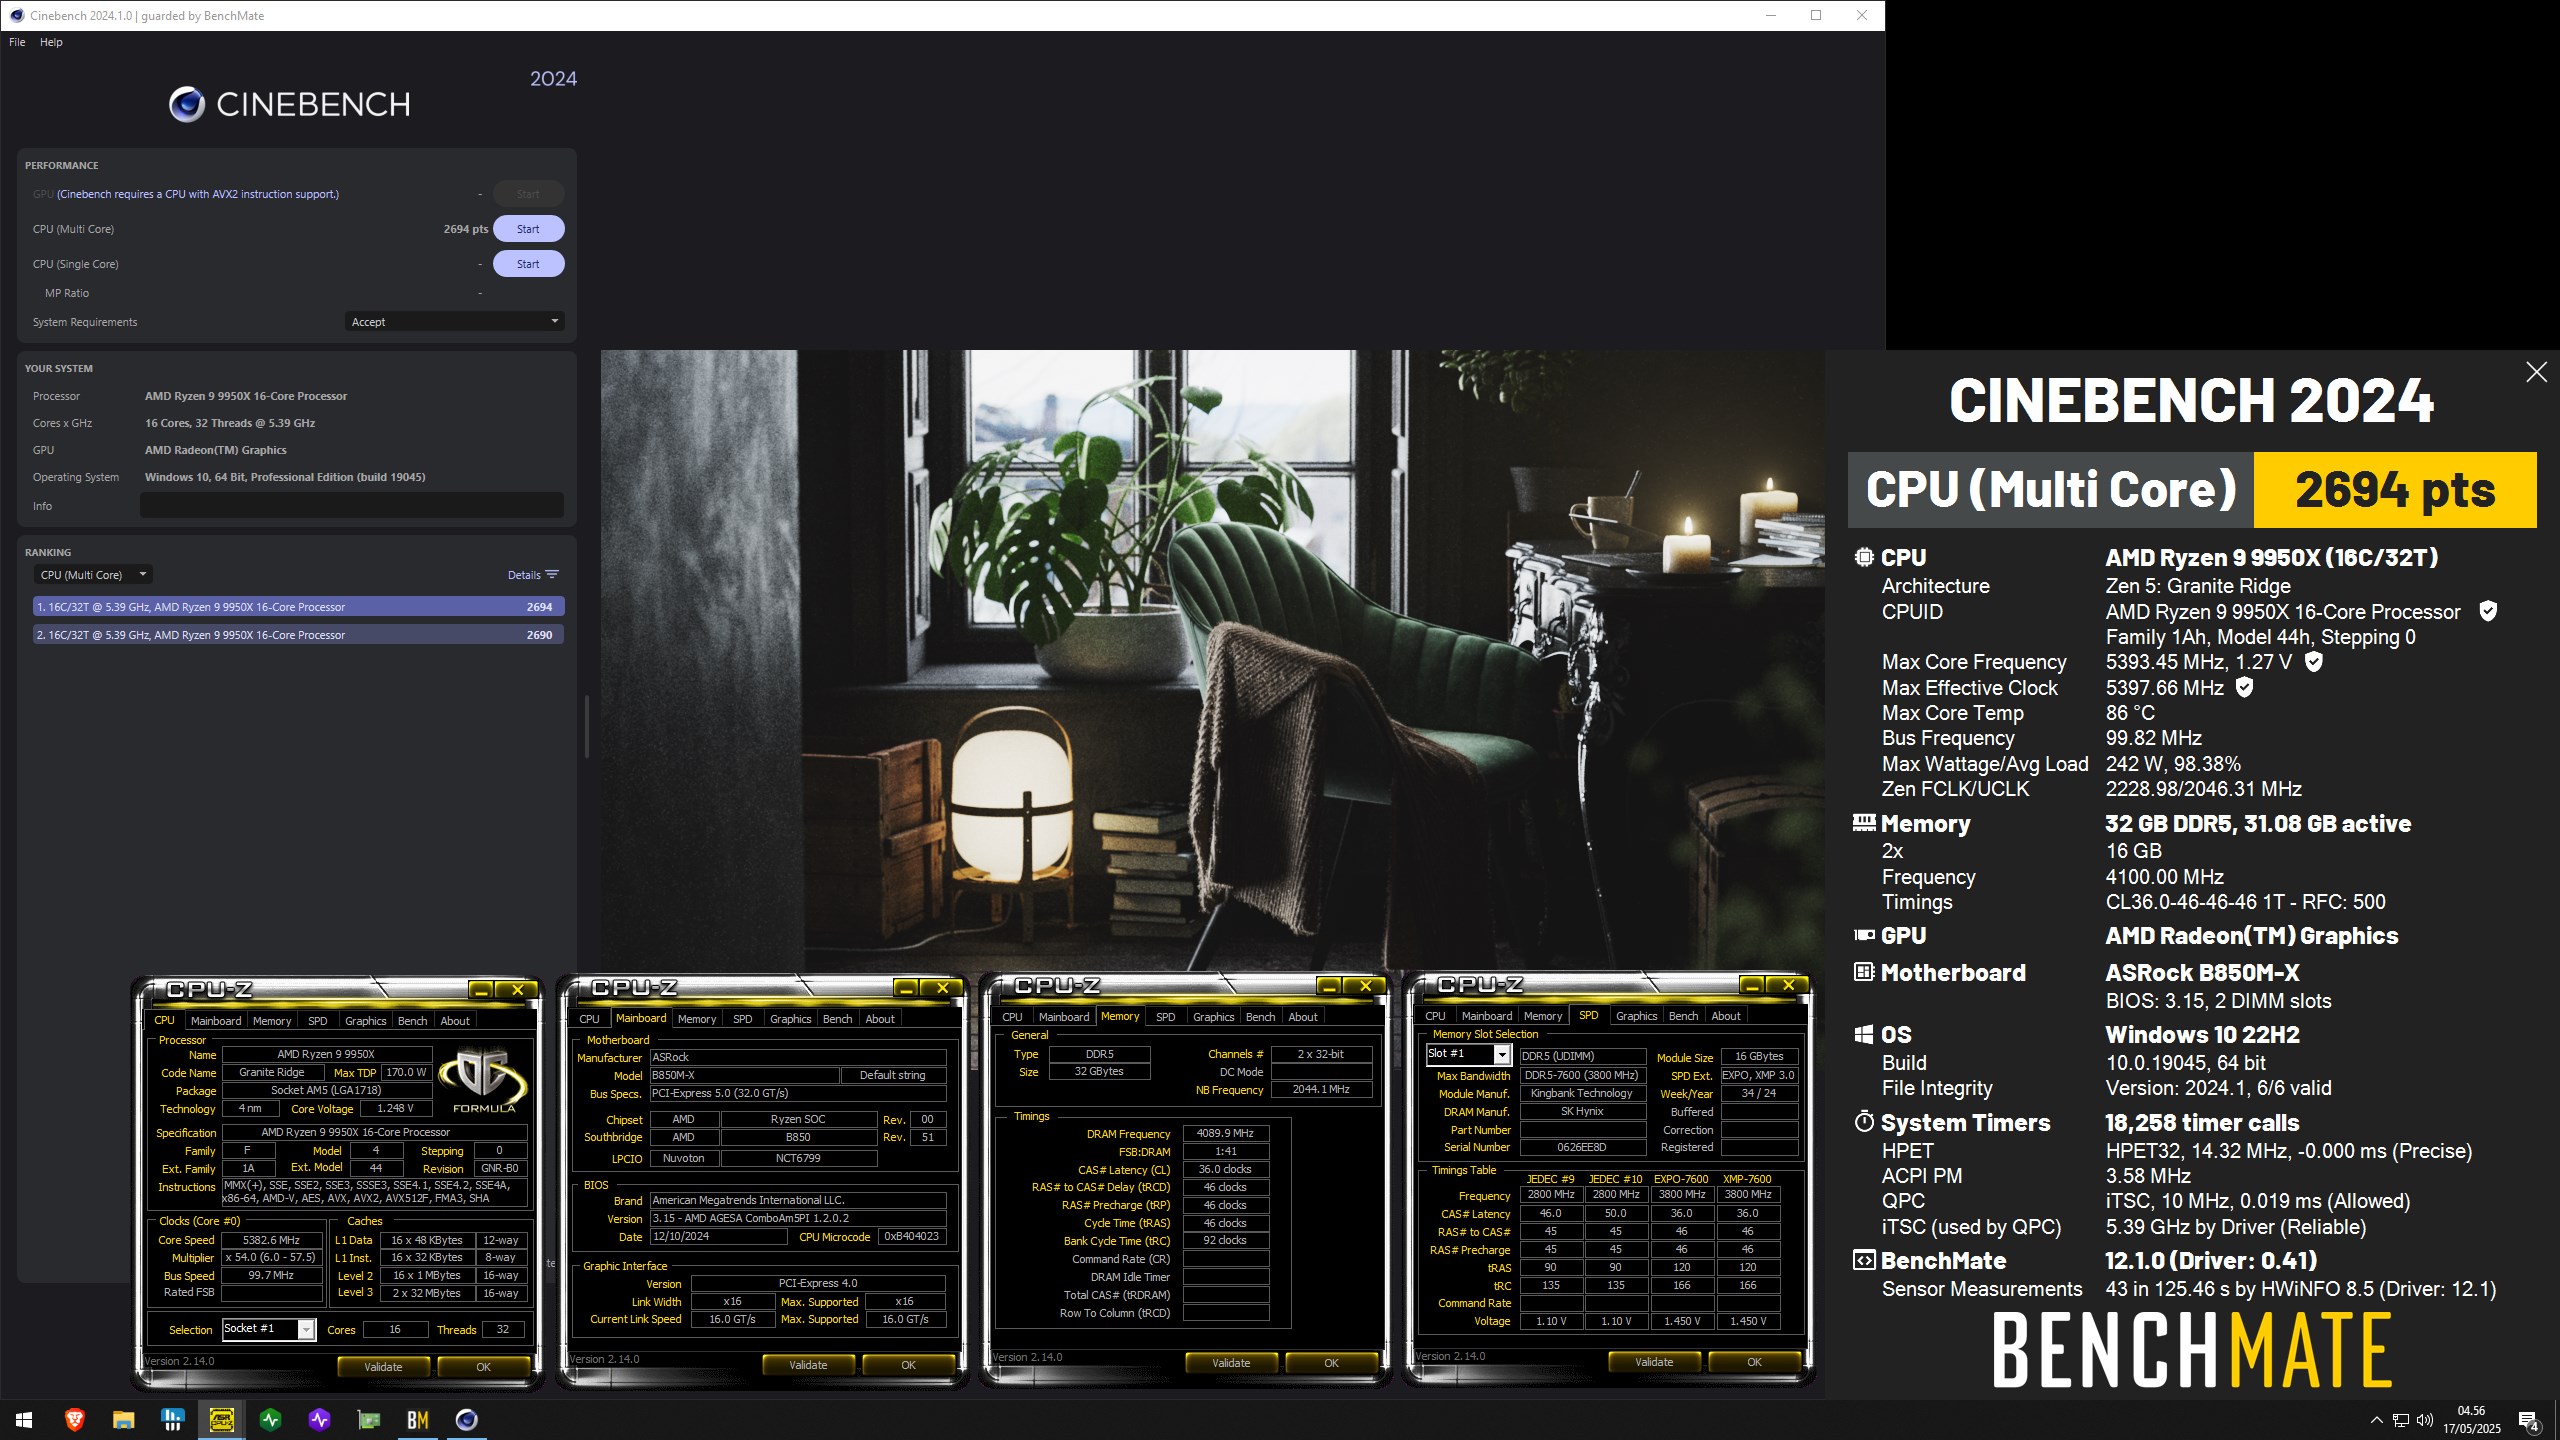Viewport: 2560px width, 1440px height.
Task: Open File Explorer from the taskbar
Action: tap(123, 1419)
